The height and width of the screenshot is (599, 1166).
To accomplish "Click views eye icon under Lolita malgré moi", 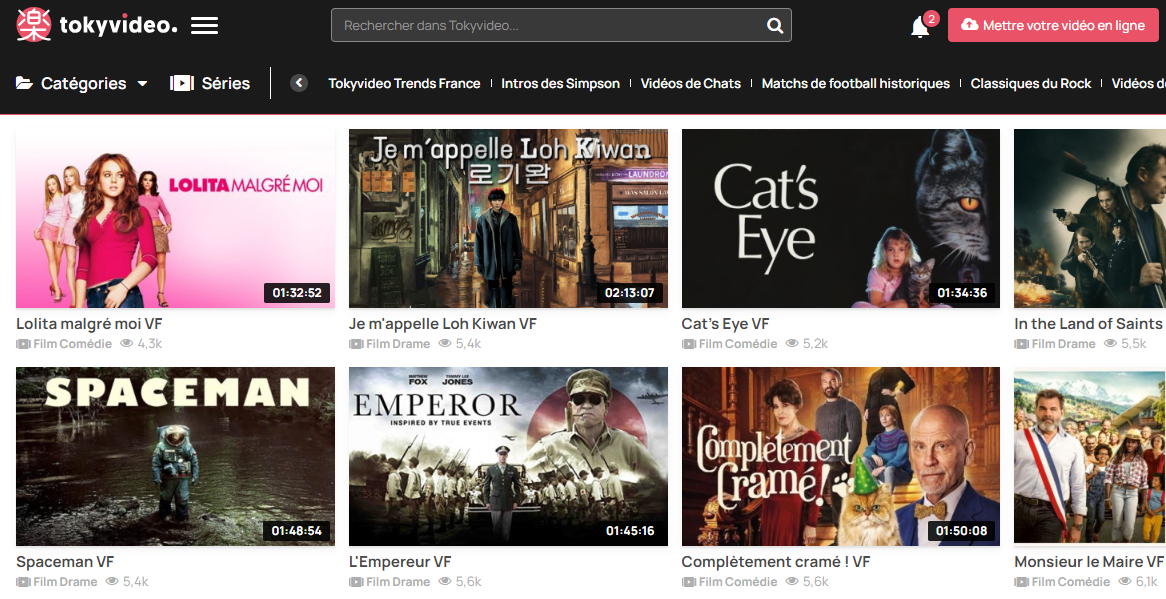I will pos(126,343).
